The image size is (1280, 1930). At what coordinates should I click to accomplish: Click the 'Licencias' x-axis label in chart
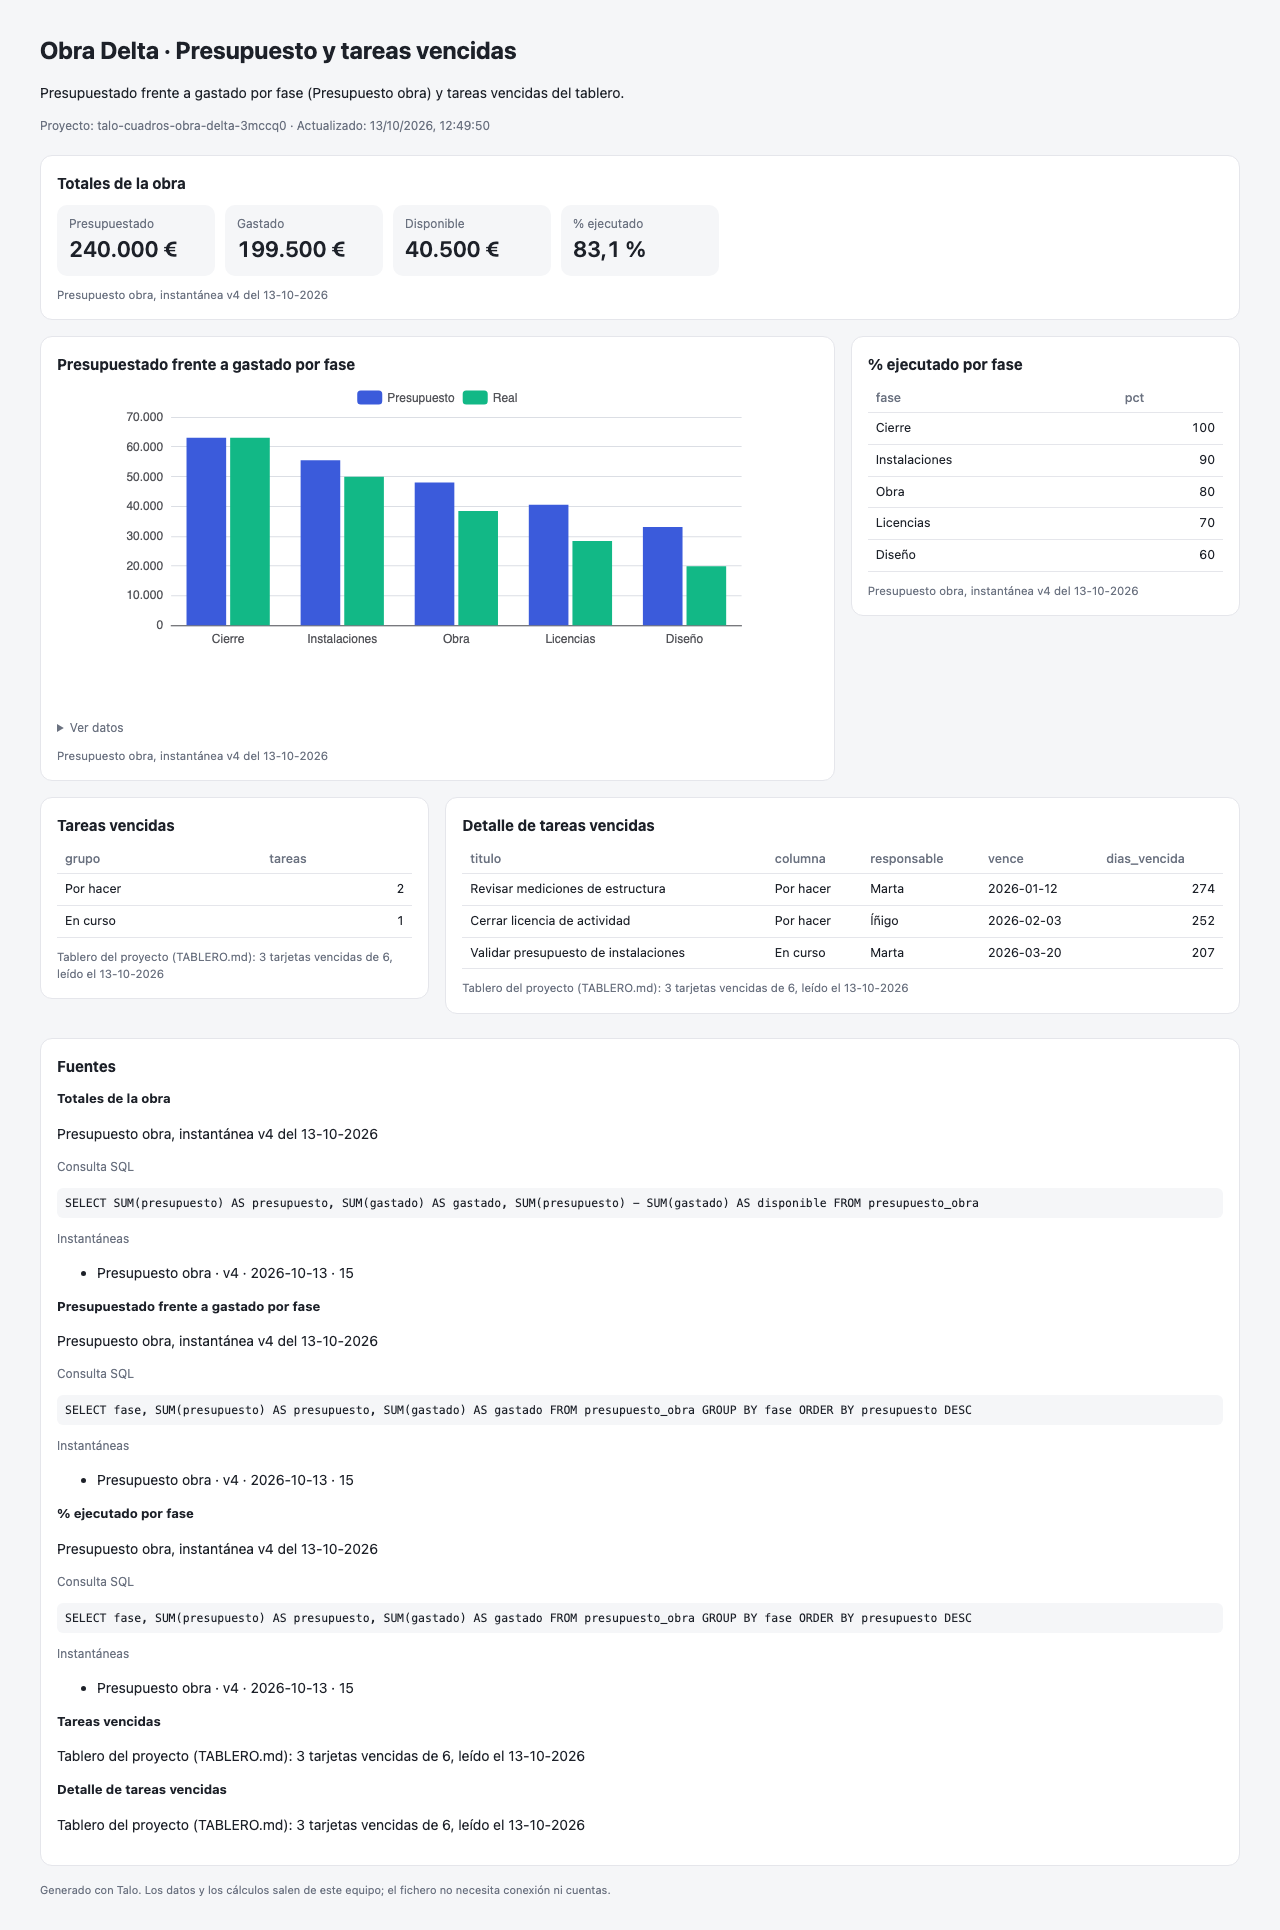tap(570, 639)
